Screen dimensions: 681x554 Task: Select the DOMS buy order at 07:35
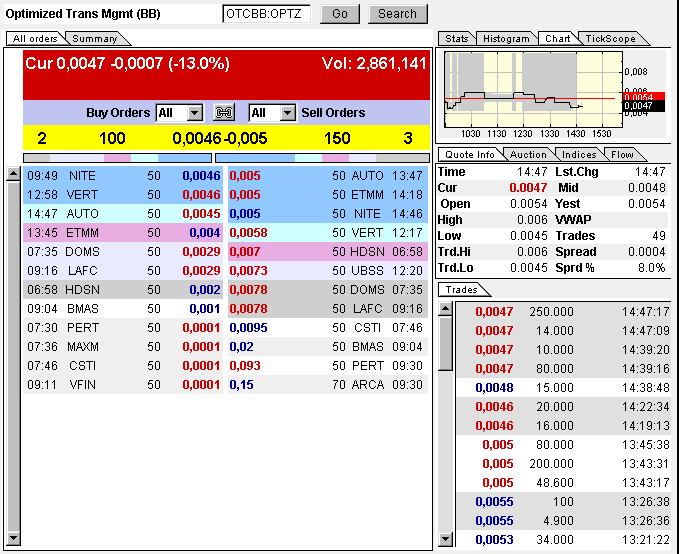(123, 251)
